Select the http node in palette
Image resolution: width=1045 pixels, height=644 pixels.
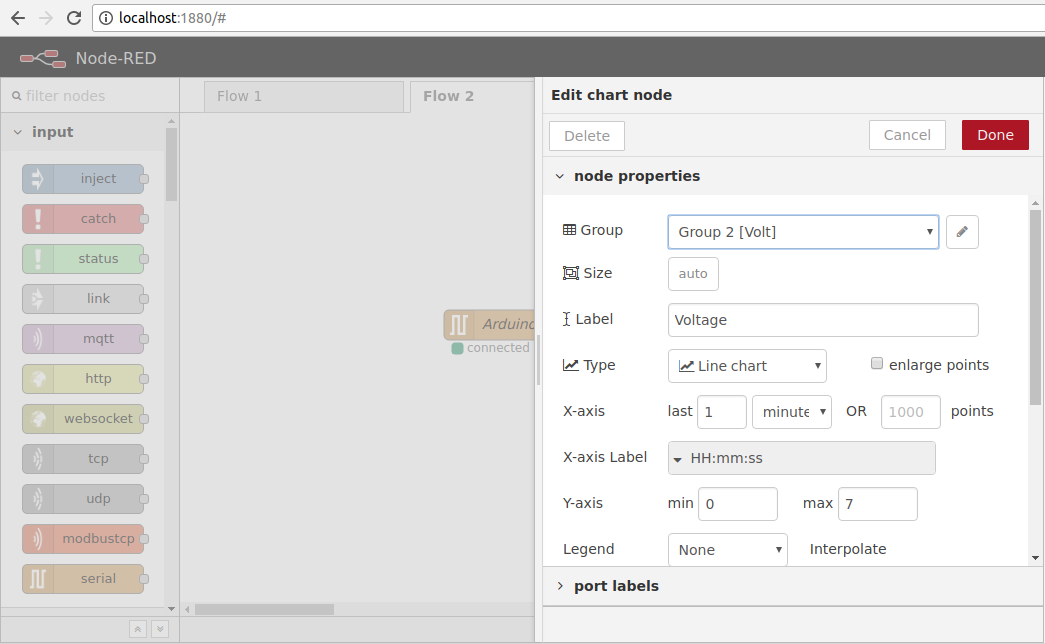click(83, 379)
